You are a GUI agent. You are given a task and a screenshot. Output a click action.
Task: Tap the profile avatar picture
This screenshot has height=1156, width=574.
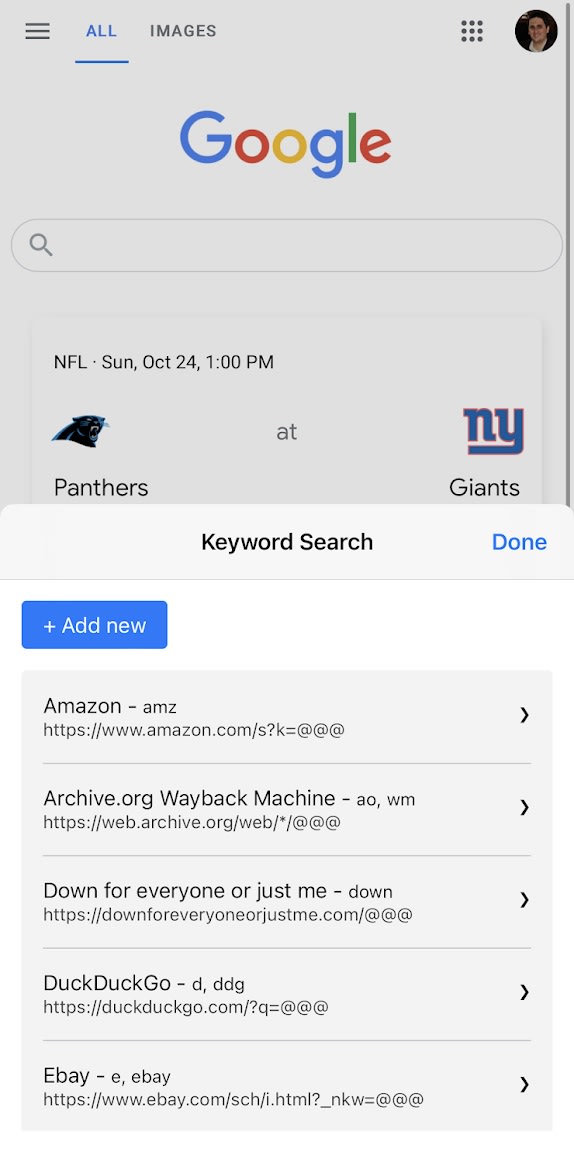point(536,31)
